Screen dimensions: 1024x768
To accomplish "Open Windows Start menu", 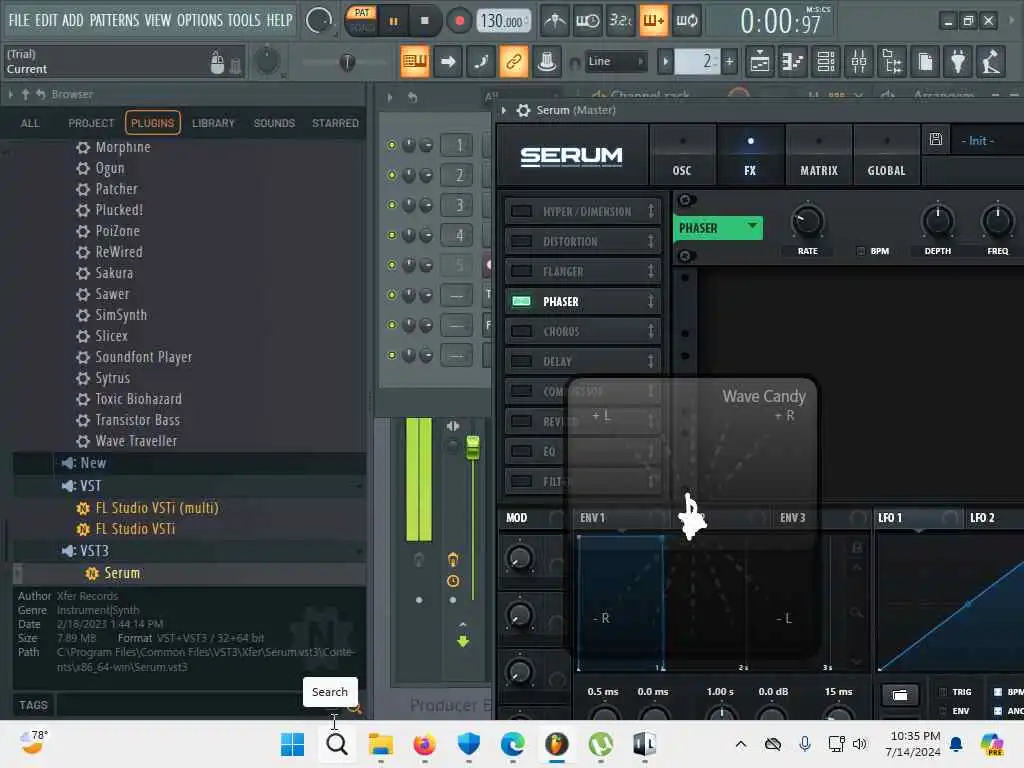I will click(x=292, y=744).
